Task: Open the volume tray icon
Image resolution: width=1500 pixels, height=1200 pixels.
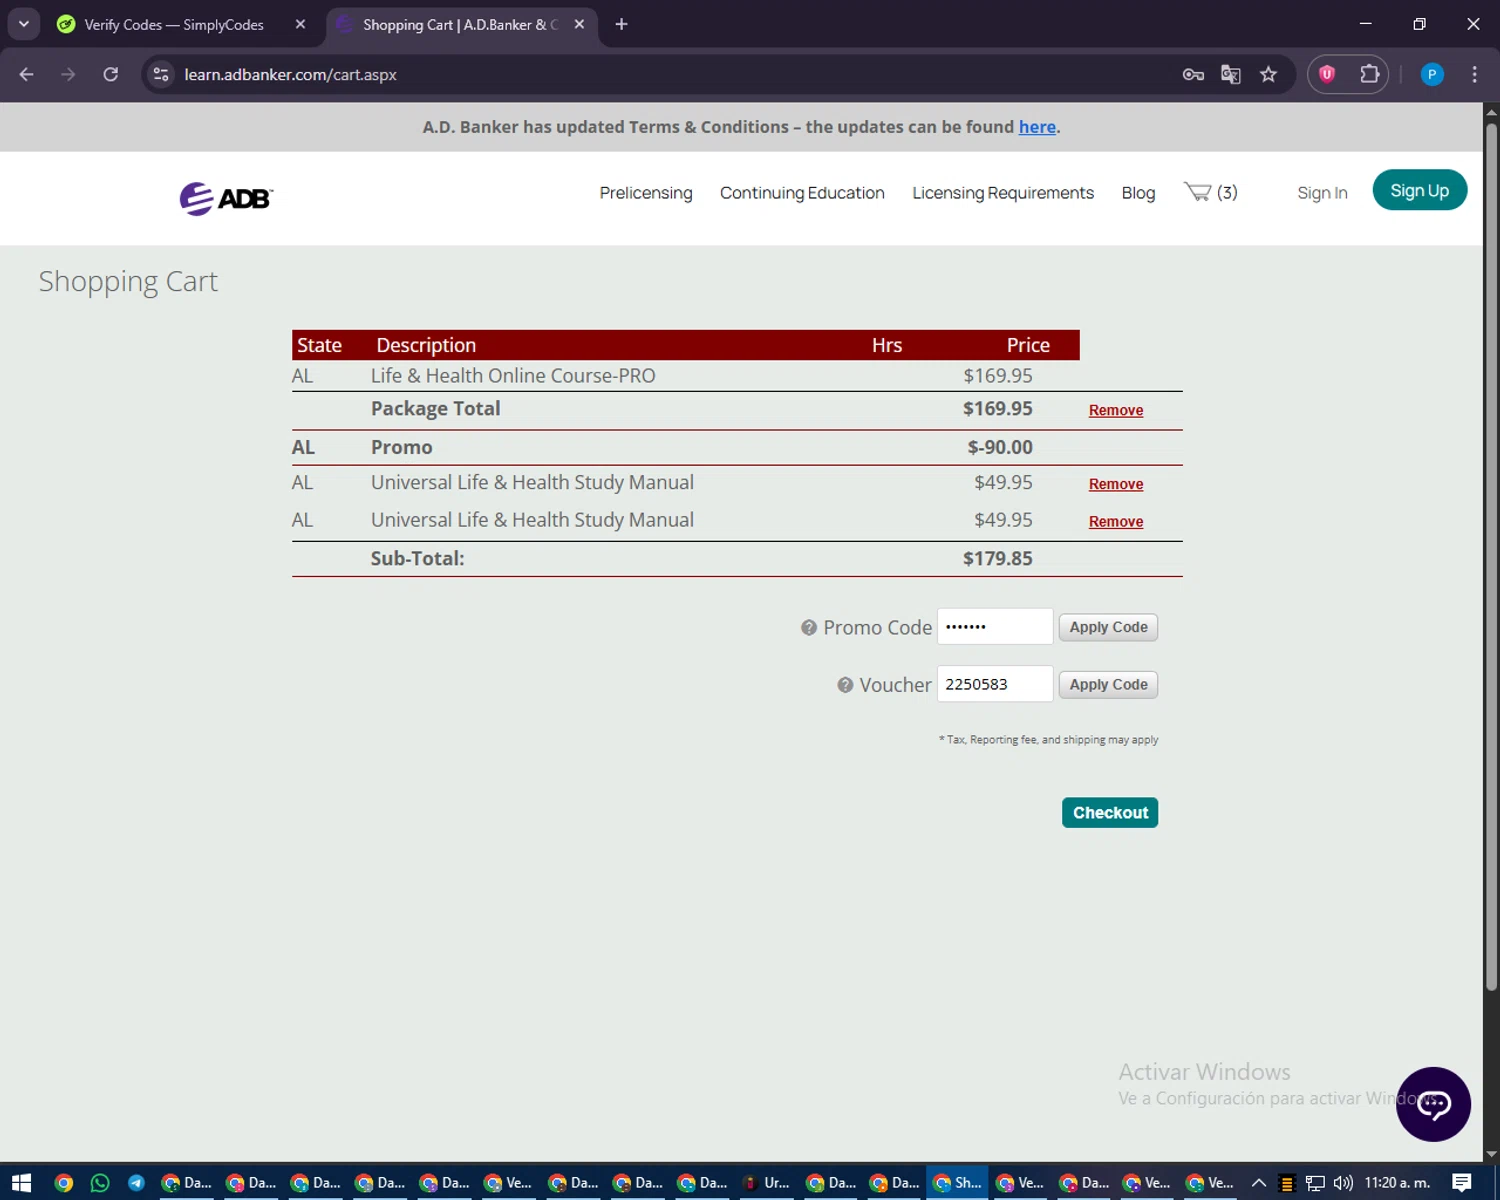Action: click(x=1343, y=1183)
